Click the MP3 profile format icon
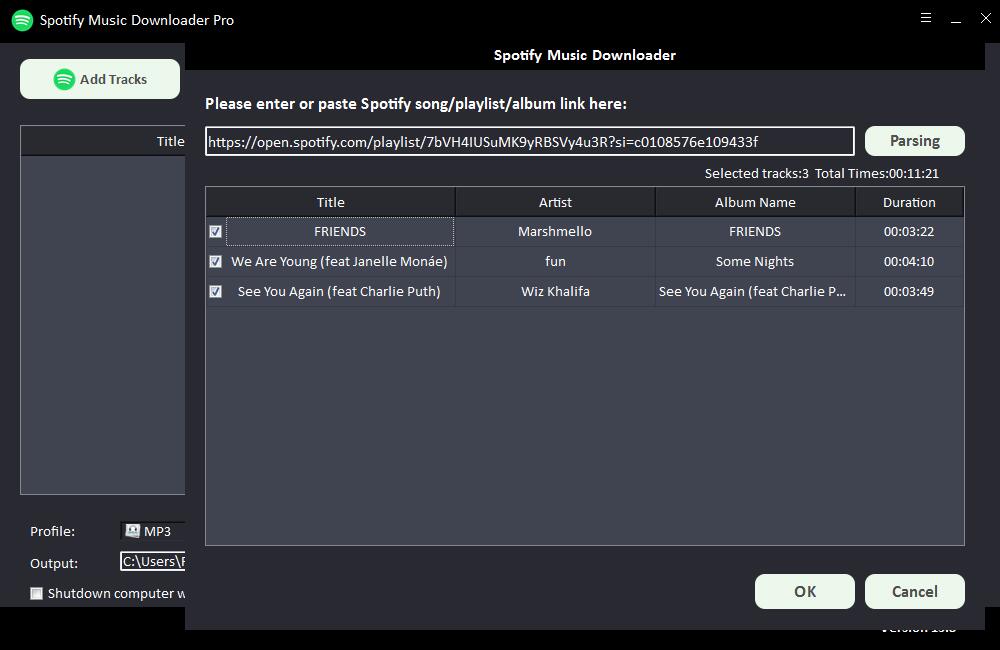Viewport: 1000px width, 650px height. point(132,531)
